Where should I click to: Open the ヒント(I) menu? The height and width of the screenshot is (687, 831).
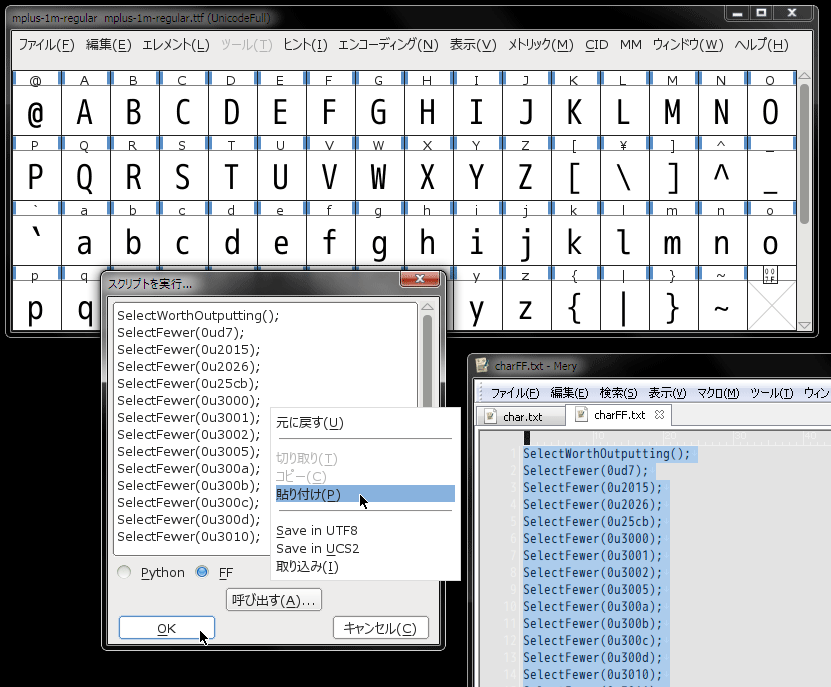[x=305, y=45]
